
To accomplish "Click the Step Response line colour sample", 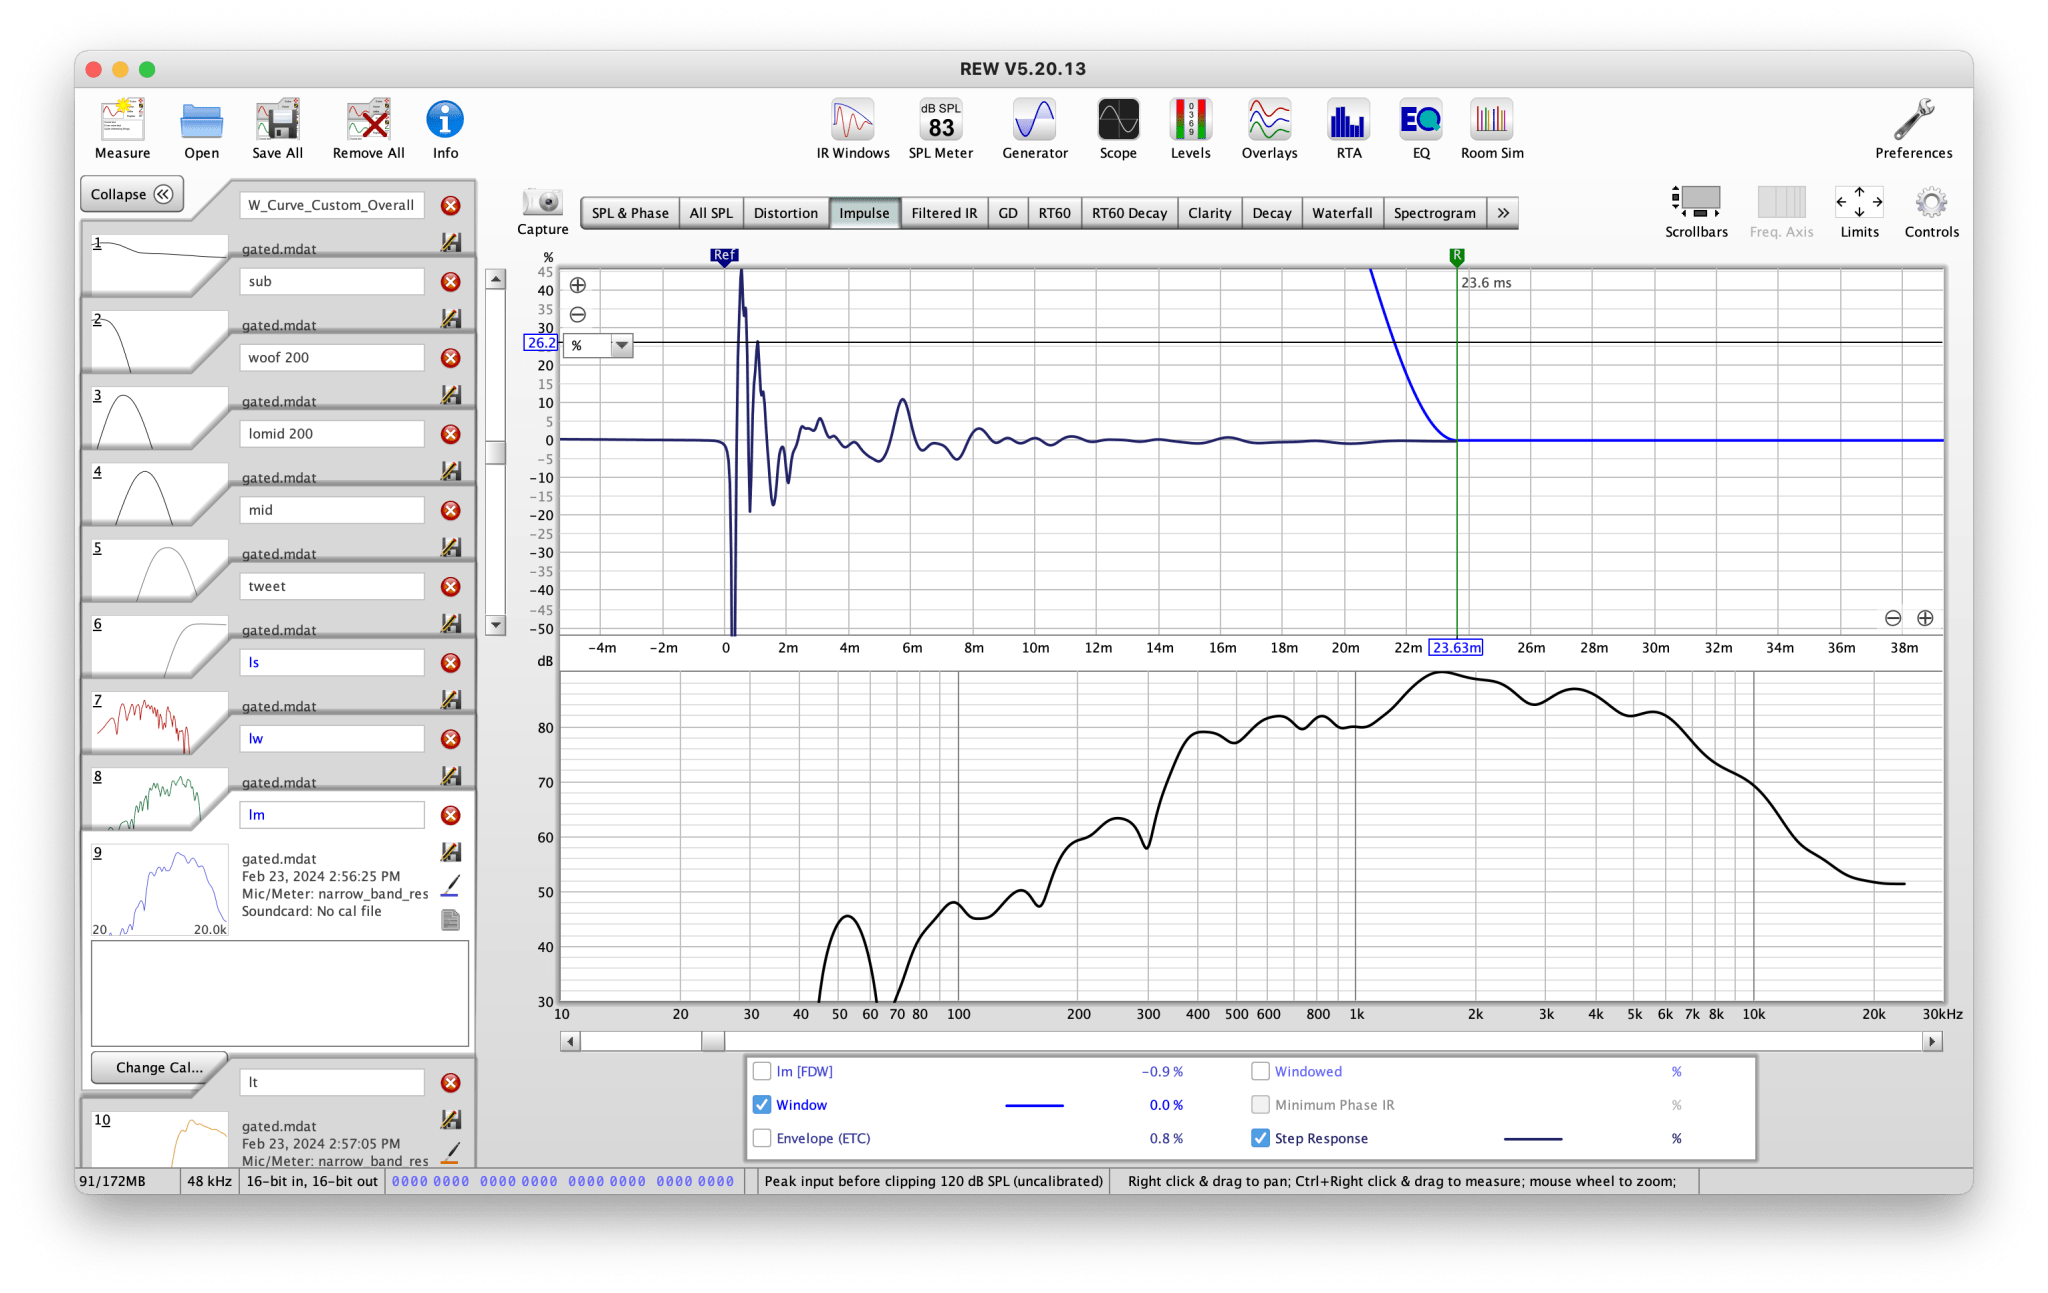I will click(x=1532, y=1138).
